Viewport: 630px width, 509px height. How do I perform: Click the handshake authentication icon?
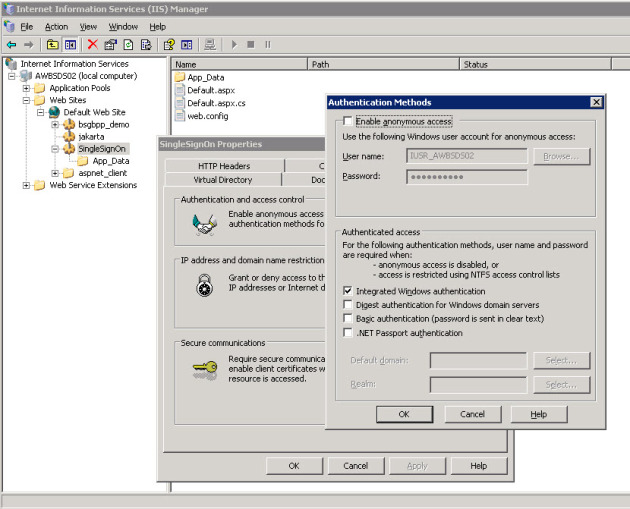pyautogui.click(x=205, y=224)
